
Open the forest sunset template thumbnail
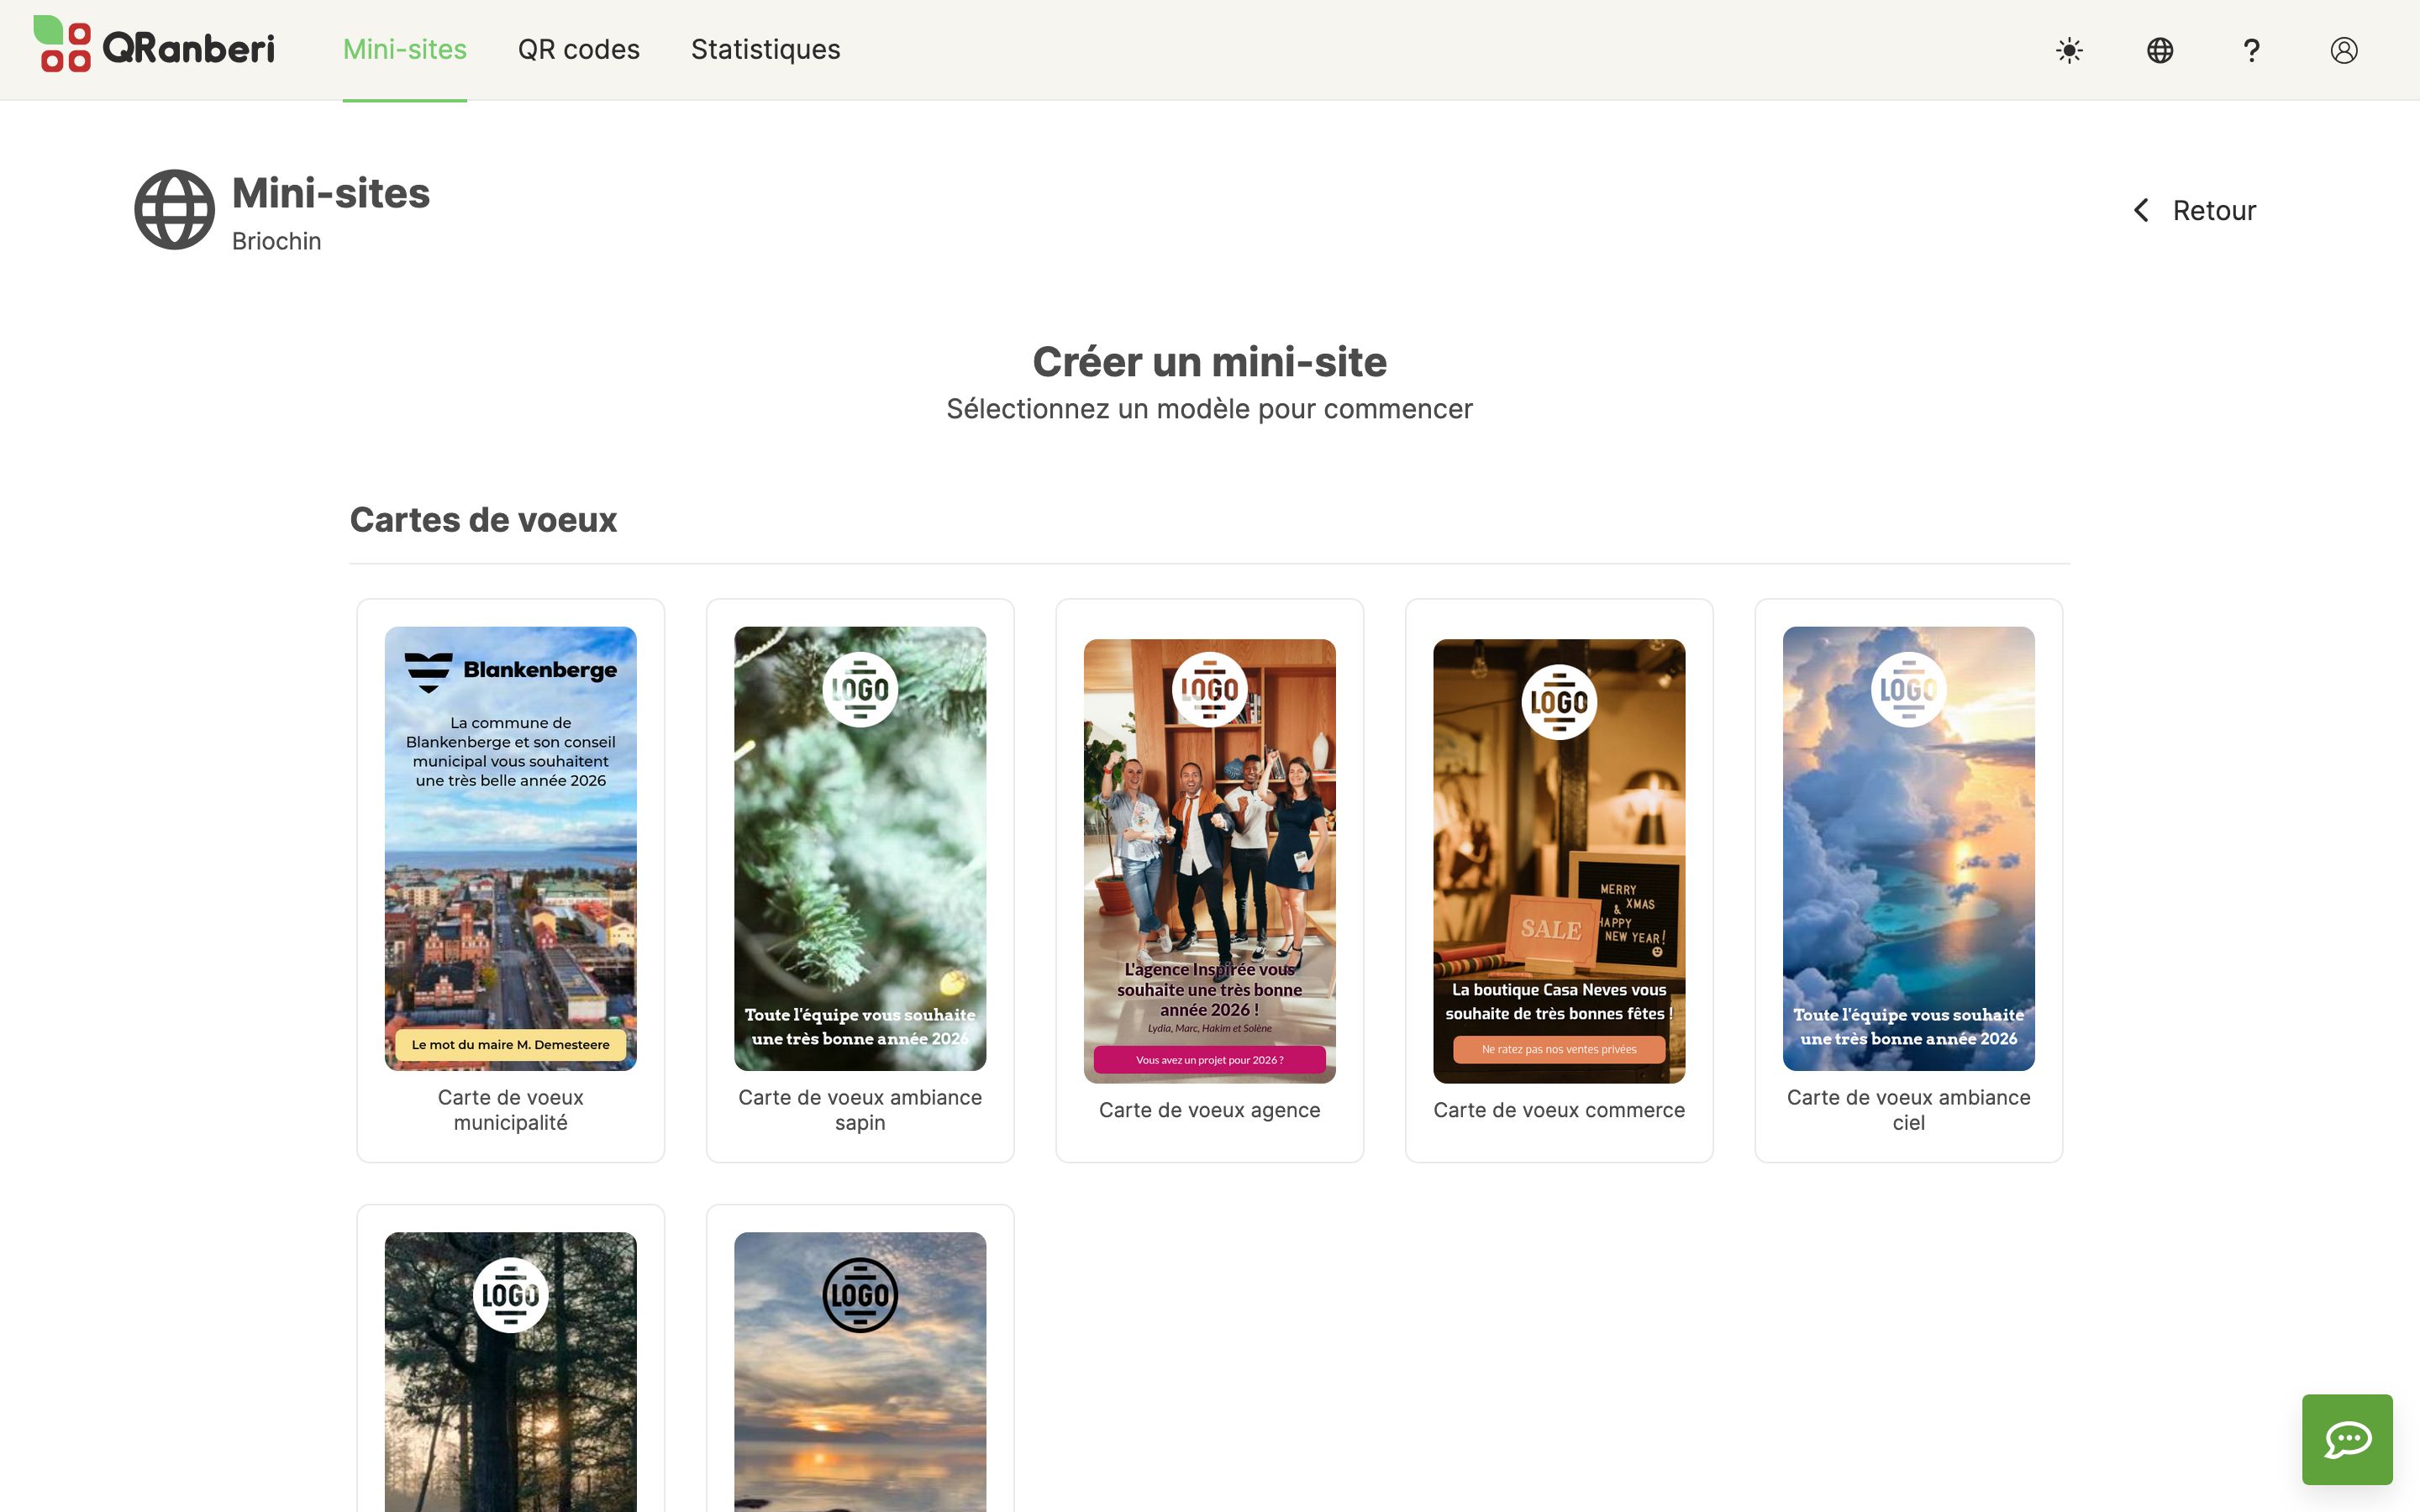click(x=510, y=1380)
